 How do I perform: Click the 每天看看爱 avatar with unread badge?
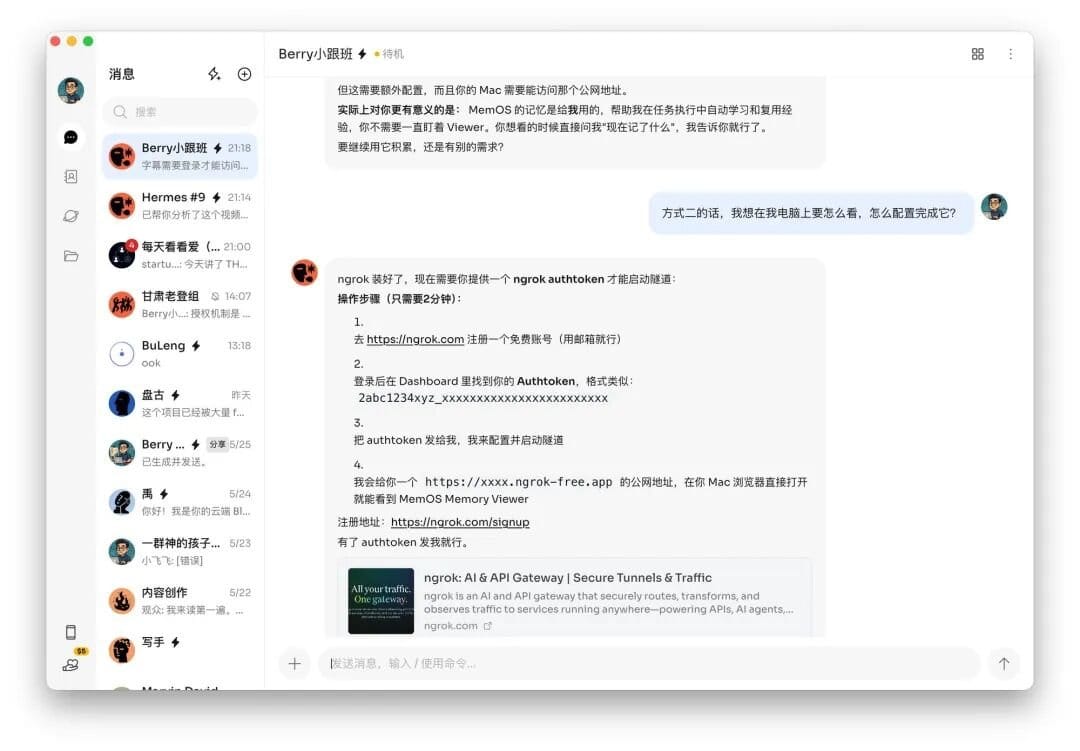coord(122,255)
